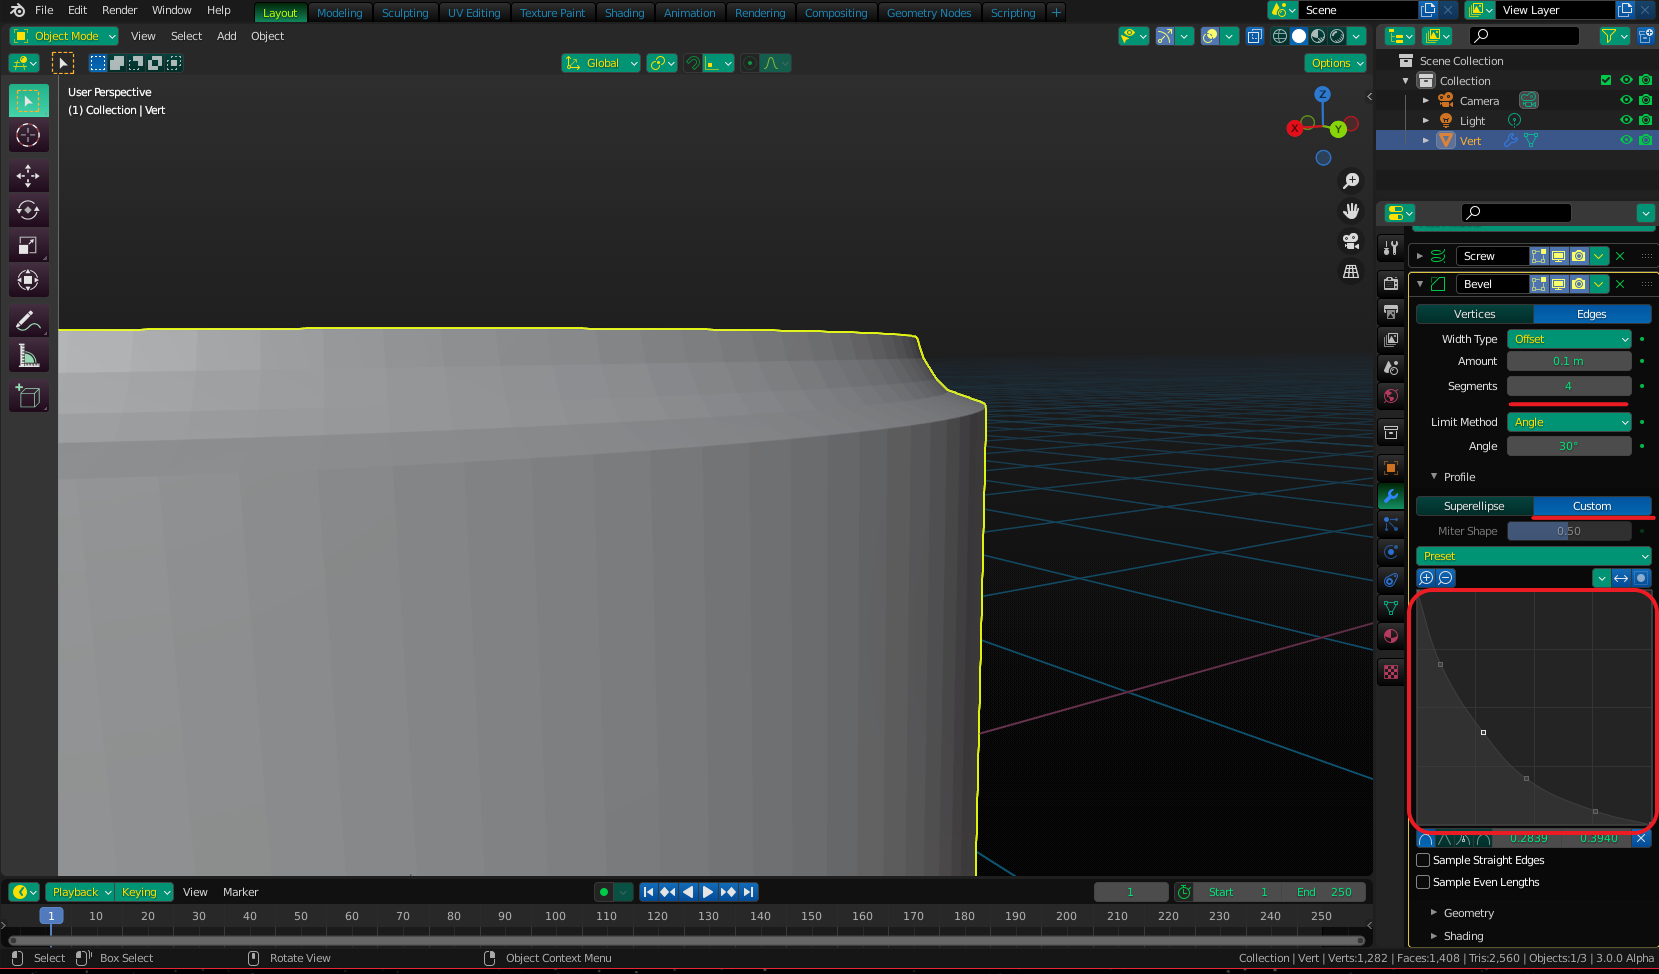The width and height of the screenshot is (1659, 974).
Task: Toggle Camera visibility eye in outliner
Action: click(x=1626, y=100)
